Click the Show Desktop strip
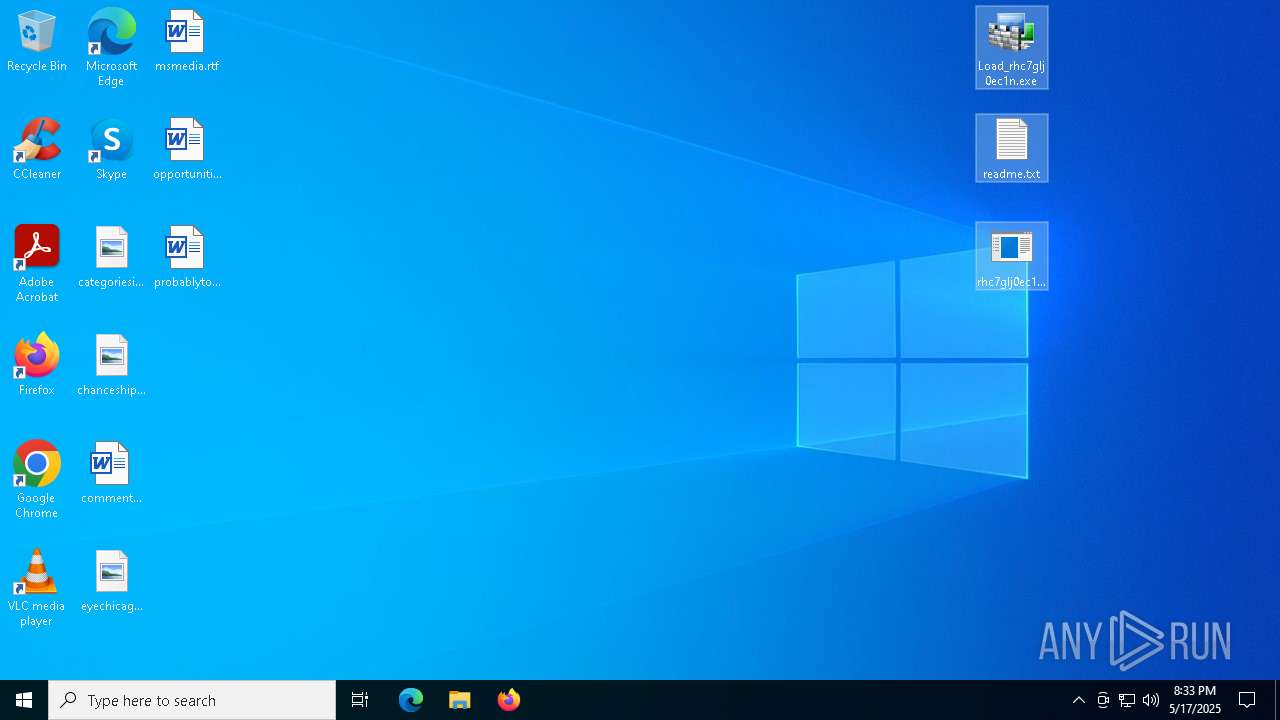The height and width of the screenshot is (720, 1280). [x=1277, y=700]
